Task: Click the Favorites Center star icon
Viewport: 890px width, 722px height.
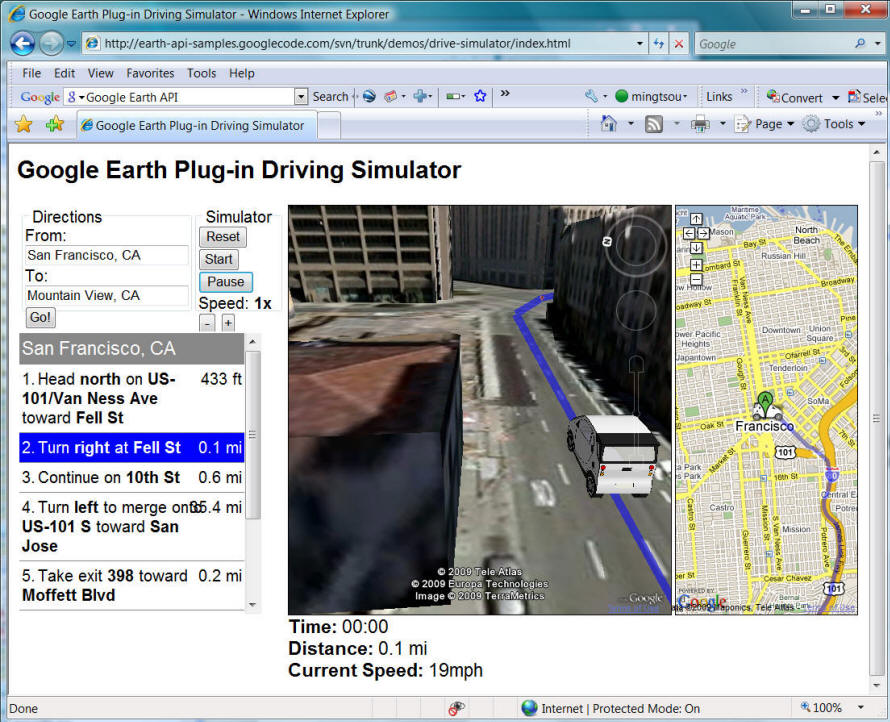Action: pyautogui.click(x=24, y=124)
